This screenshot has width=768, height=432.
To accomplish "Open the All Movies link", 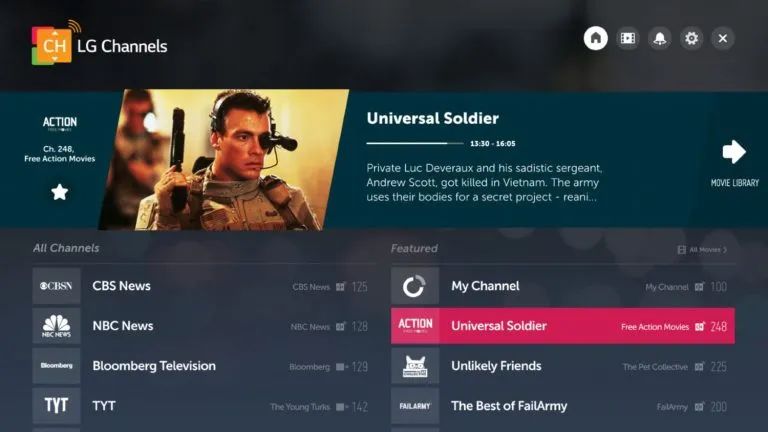I will [x=702, y=250].
